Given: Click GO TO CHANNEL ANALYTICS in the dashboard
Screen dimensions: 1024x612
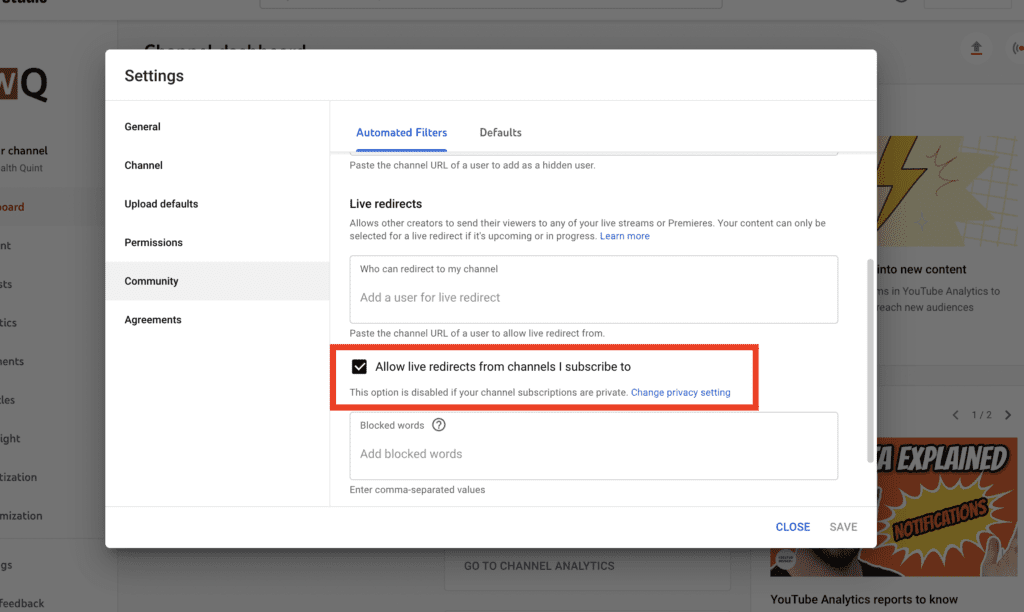Looking at the screenshot, I should (539, 566).
